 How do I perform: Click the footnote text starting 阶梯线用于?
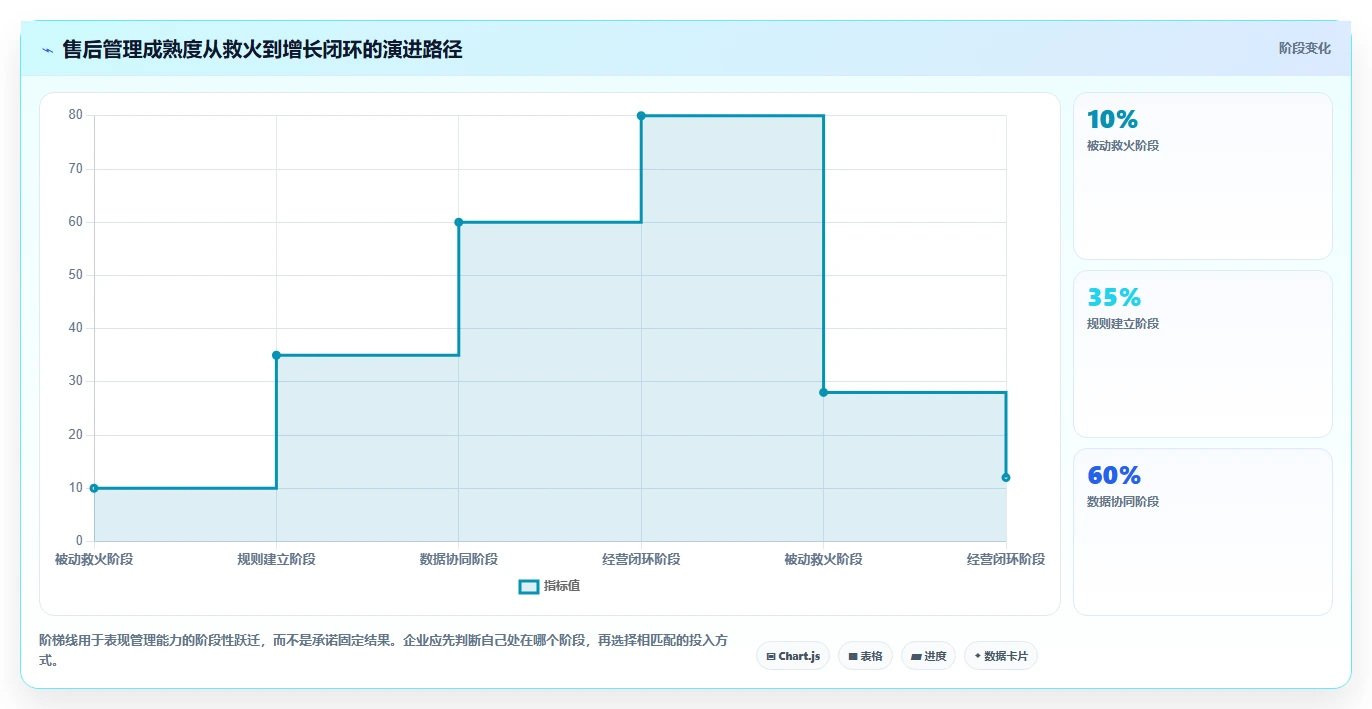pyautogui.click(x=383, y=649)
